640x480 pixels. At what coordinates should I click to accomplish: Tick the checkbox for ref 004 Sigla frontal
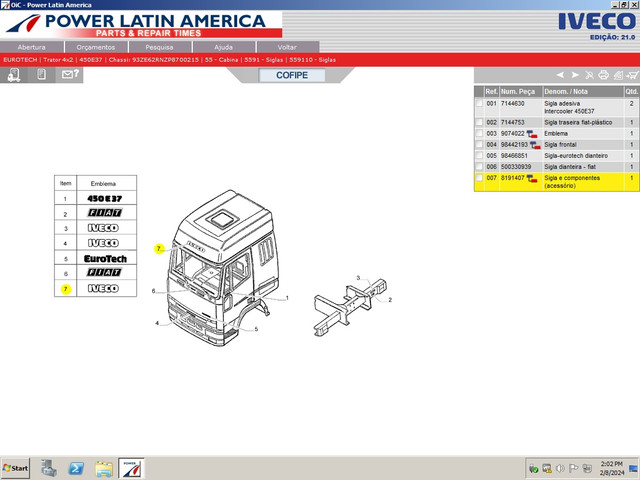pyautogui.click(x=479, y=144)
